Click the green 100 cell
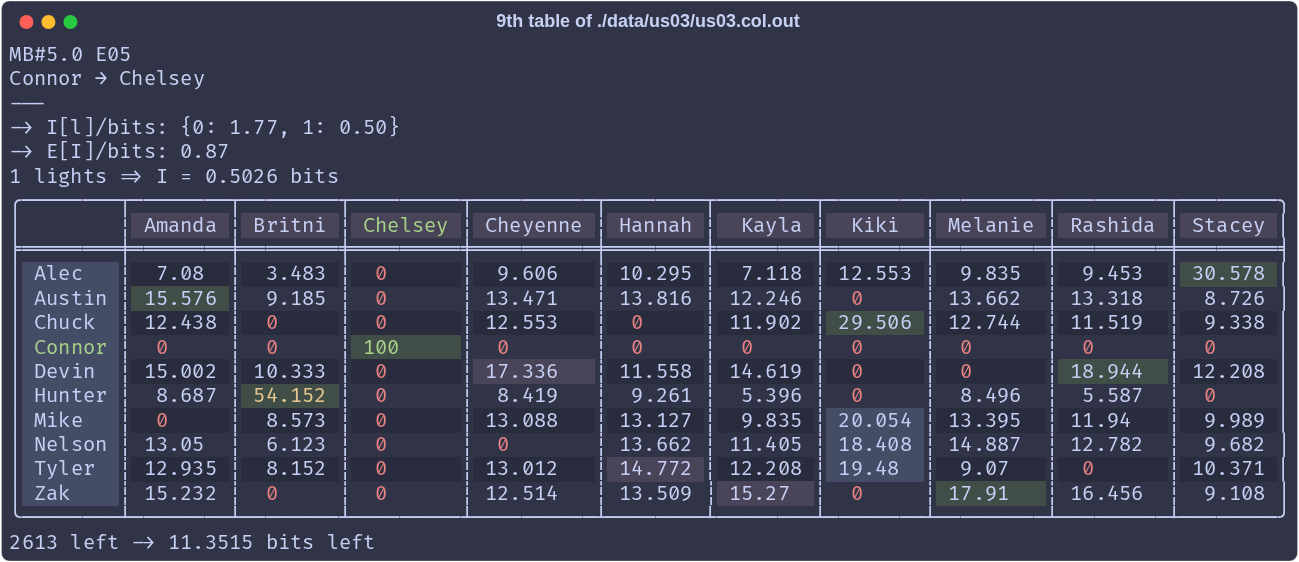 tap(405, 347)
